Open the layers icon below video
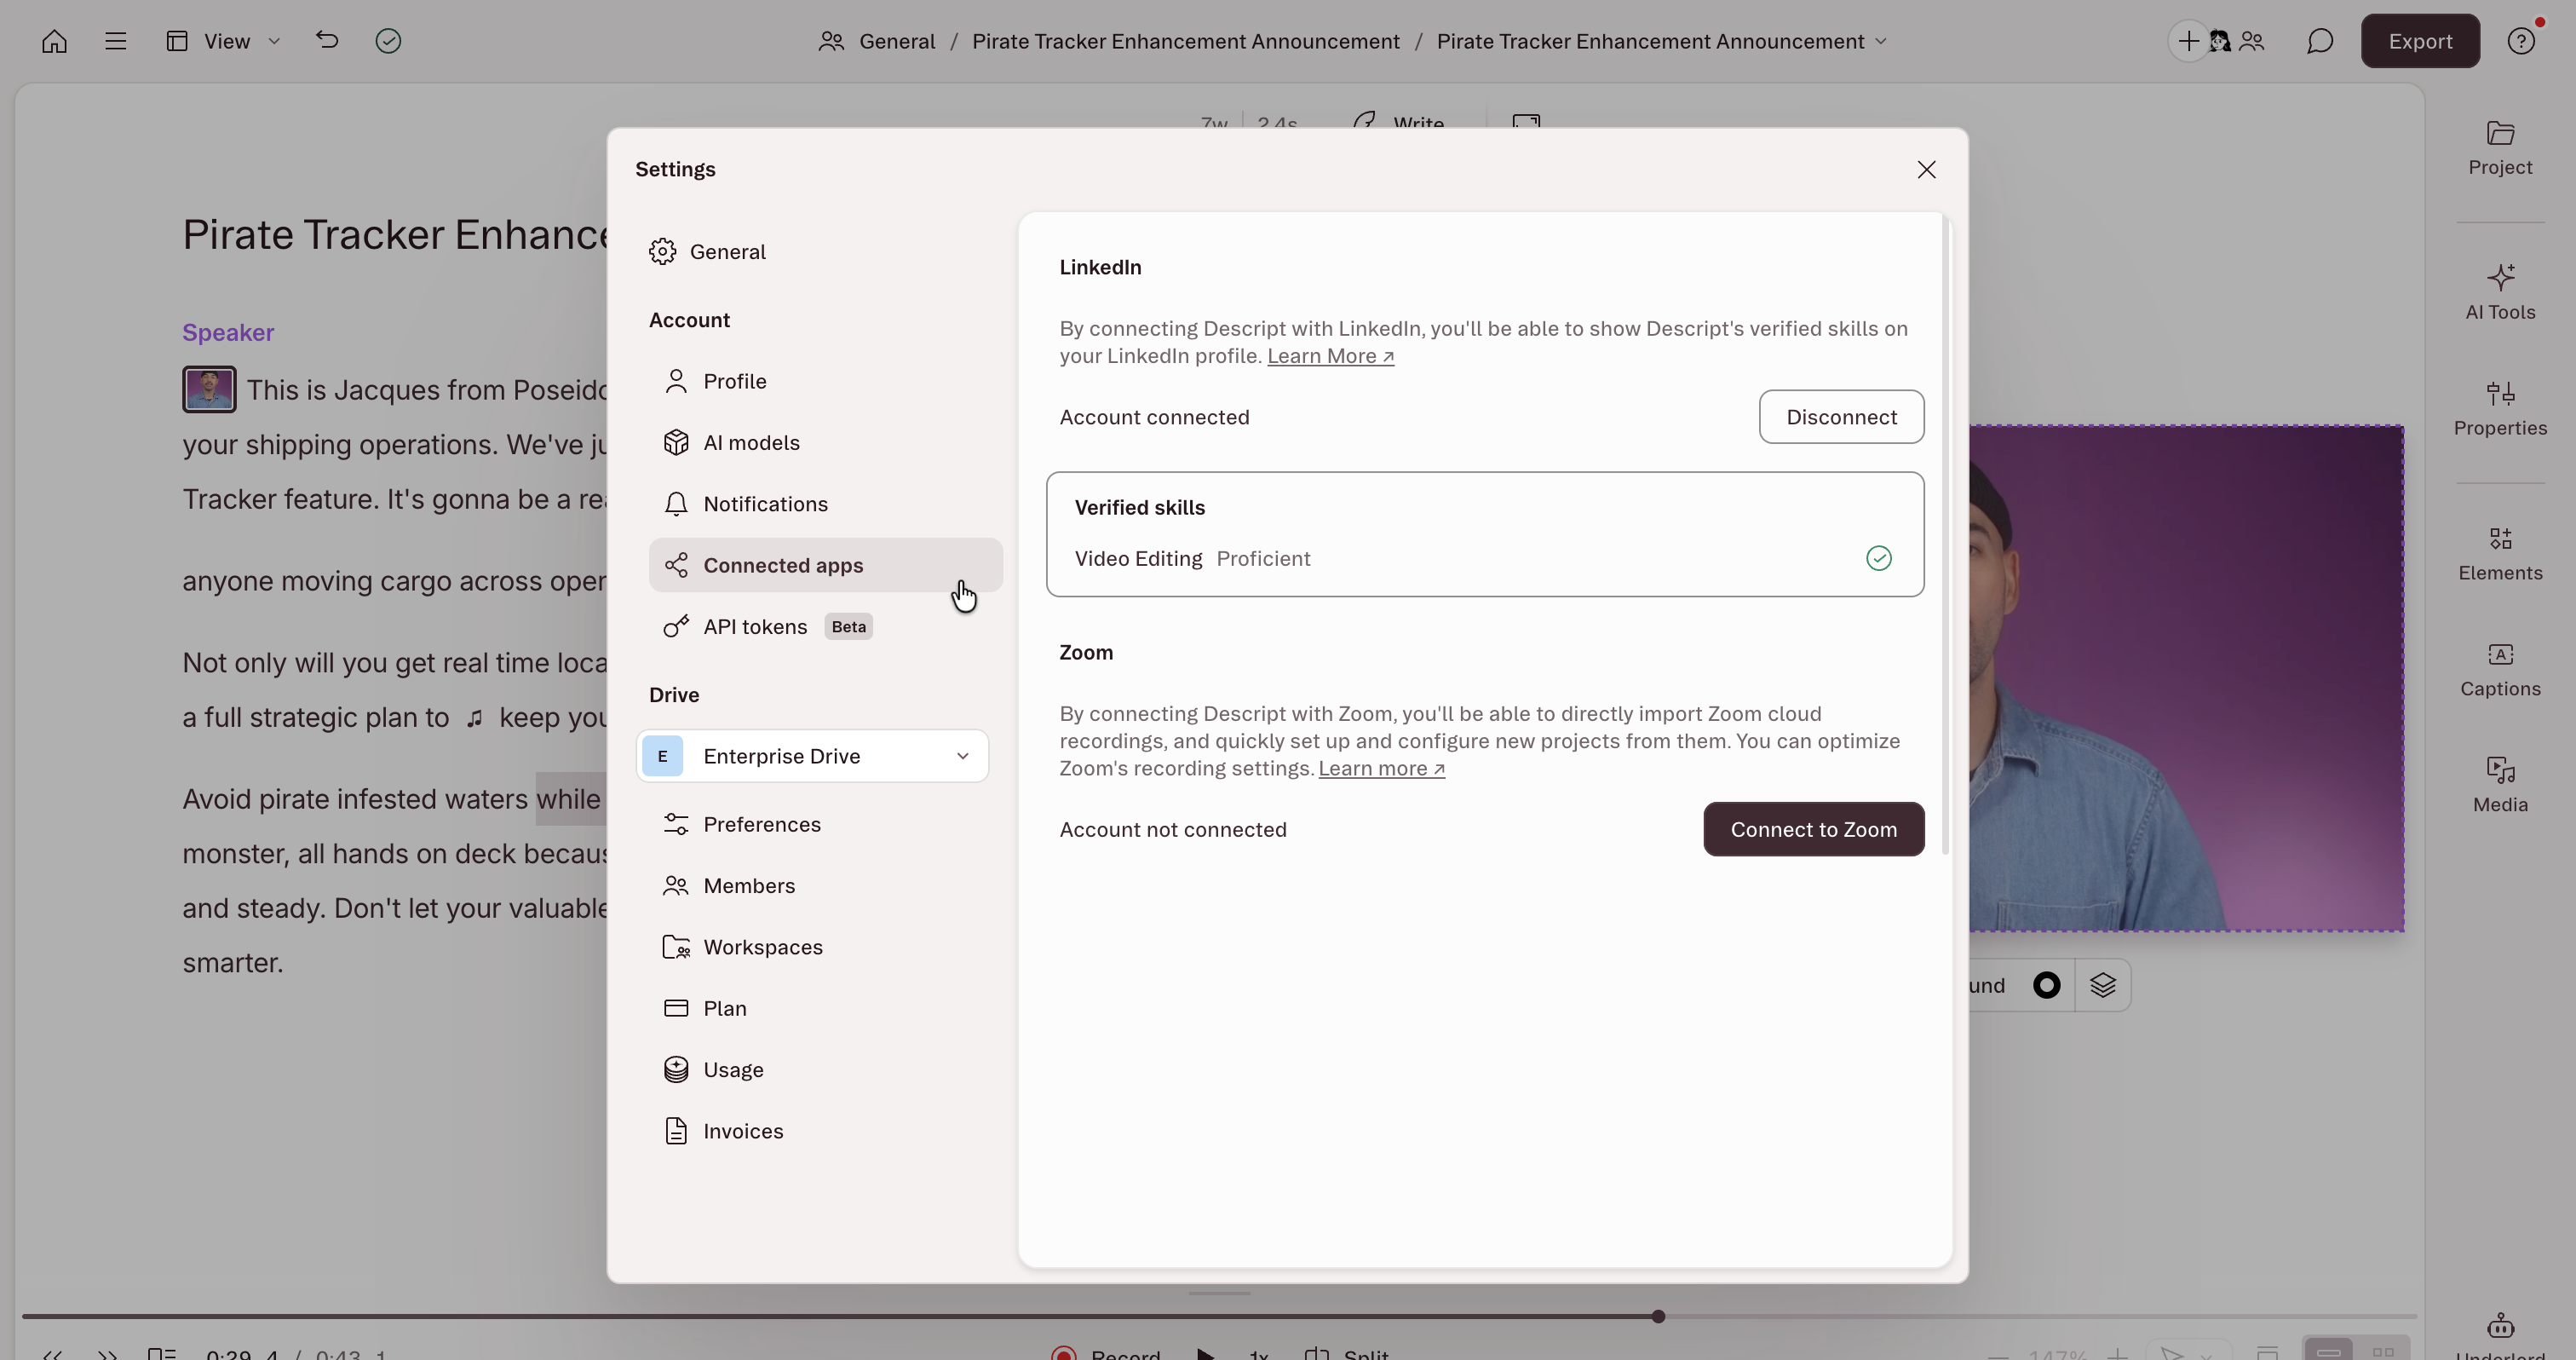The height and width of the screenshot is (1360, 2576). point(2102,985)
